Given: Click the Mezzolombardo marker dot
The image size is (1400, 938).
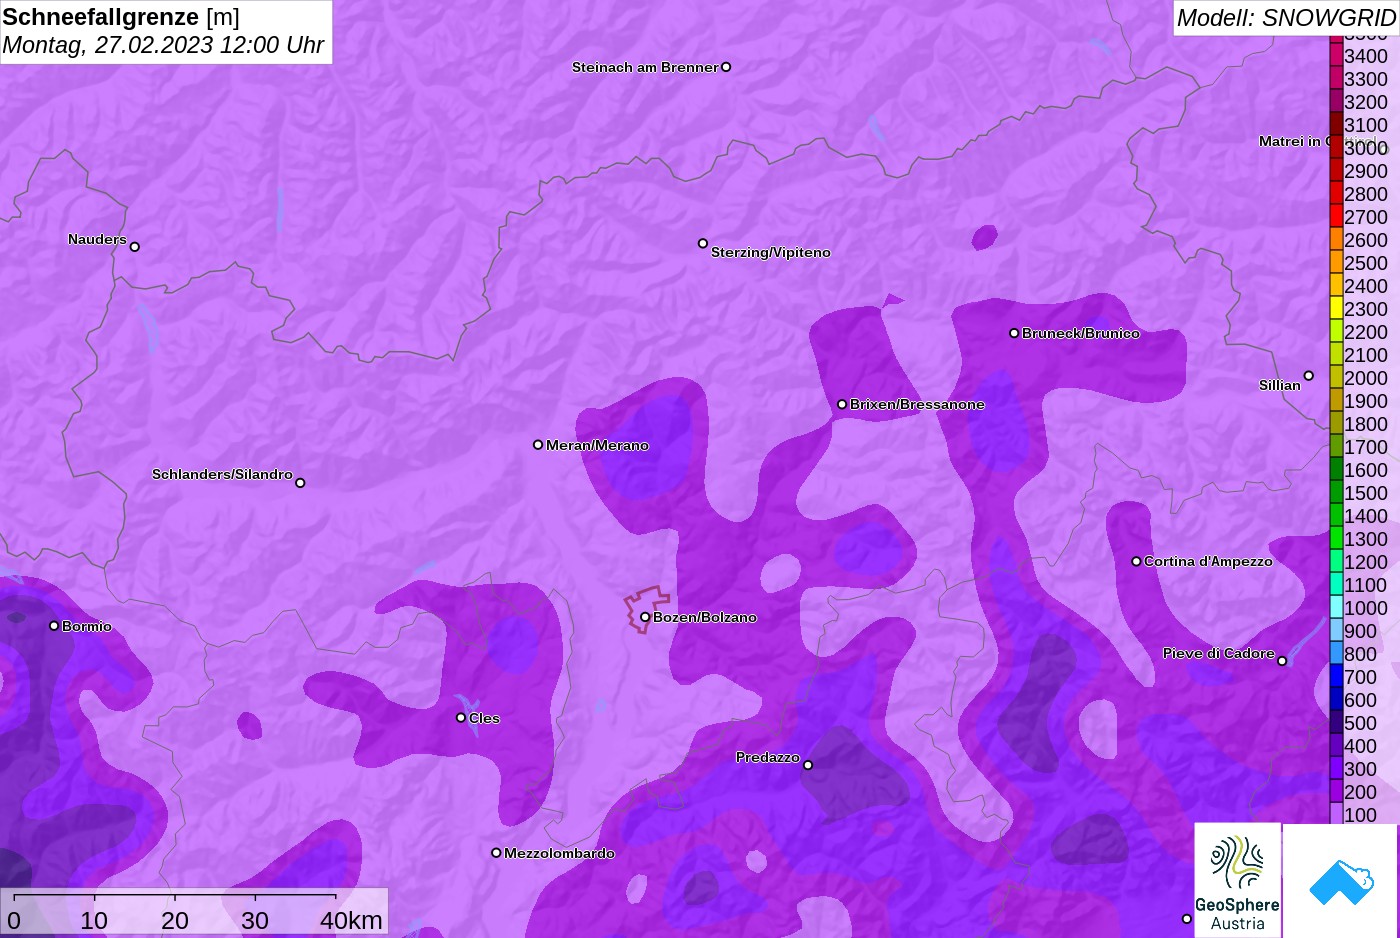Looking at the screenshot, I should pyautogui.click(x=496, y=853).
